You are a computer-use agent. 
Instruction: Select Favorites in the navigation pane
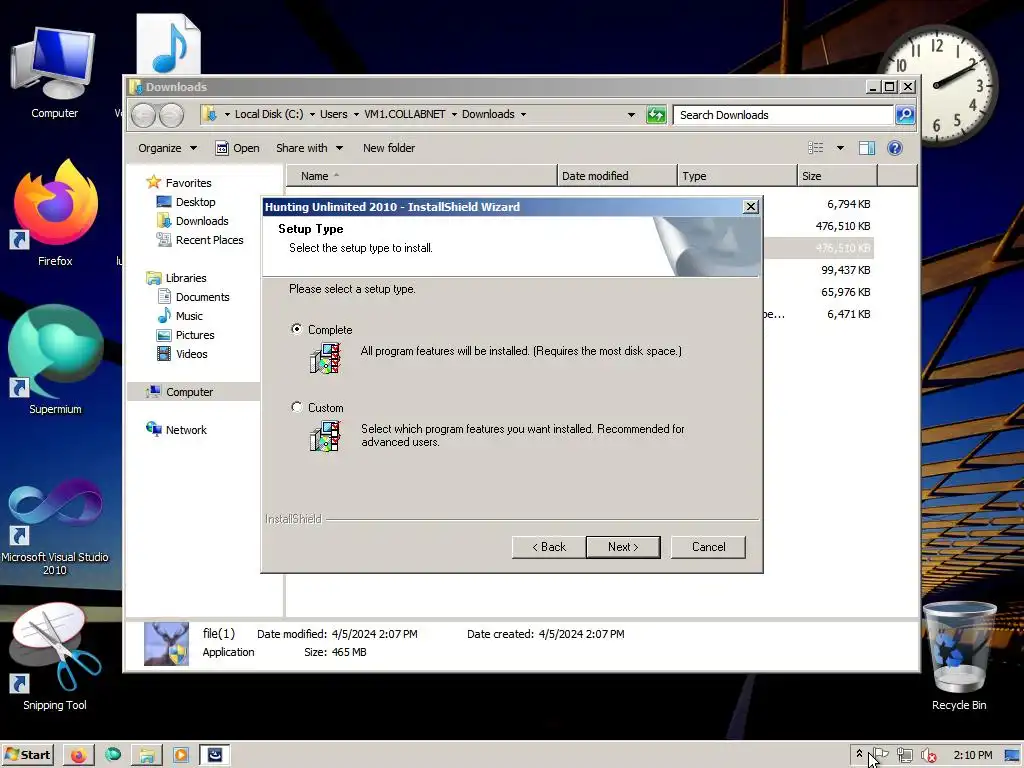pos(188,183)
